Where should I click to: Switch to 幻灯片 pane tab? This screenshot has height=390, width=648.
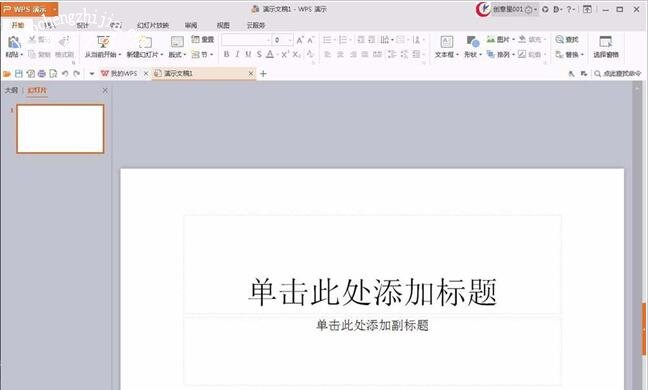tap(37, 90)
